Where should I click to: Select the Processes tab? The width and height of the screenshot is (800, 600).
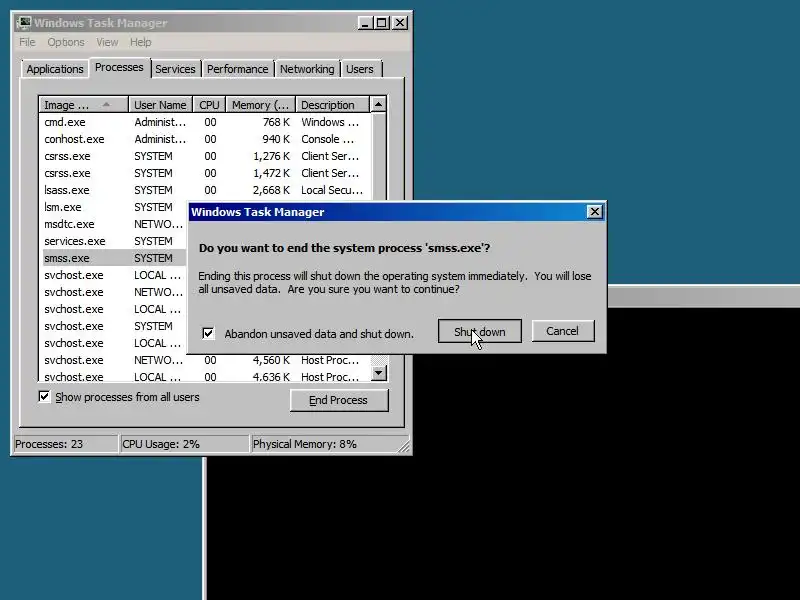point(119,67)
